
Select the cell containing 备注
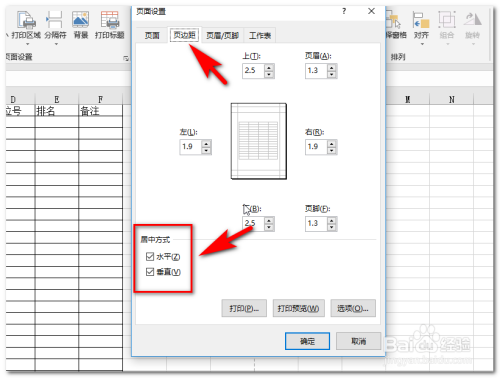100,111
